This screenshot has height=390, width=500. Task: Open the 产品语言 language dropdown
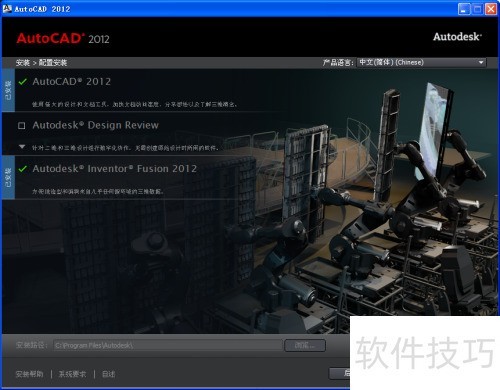tap(421, 62)
